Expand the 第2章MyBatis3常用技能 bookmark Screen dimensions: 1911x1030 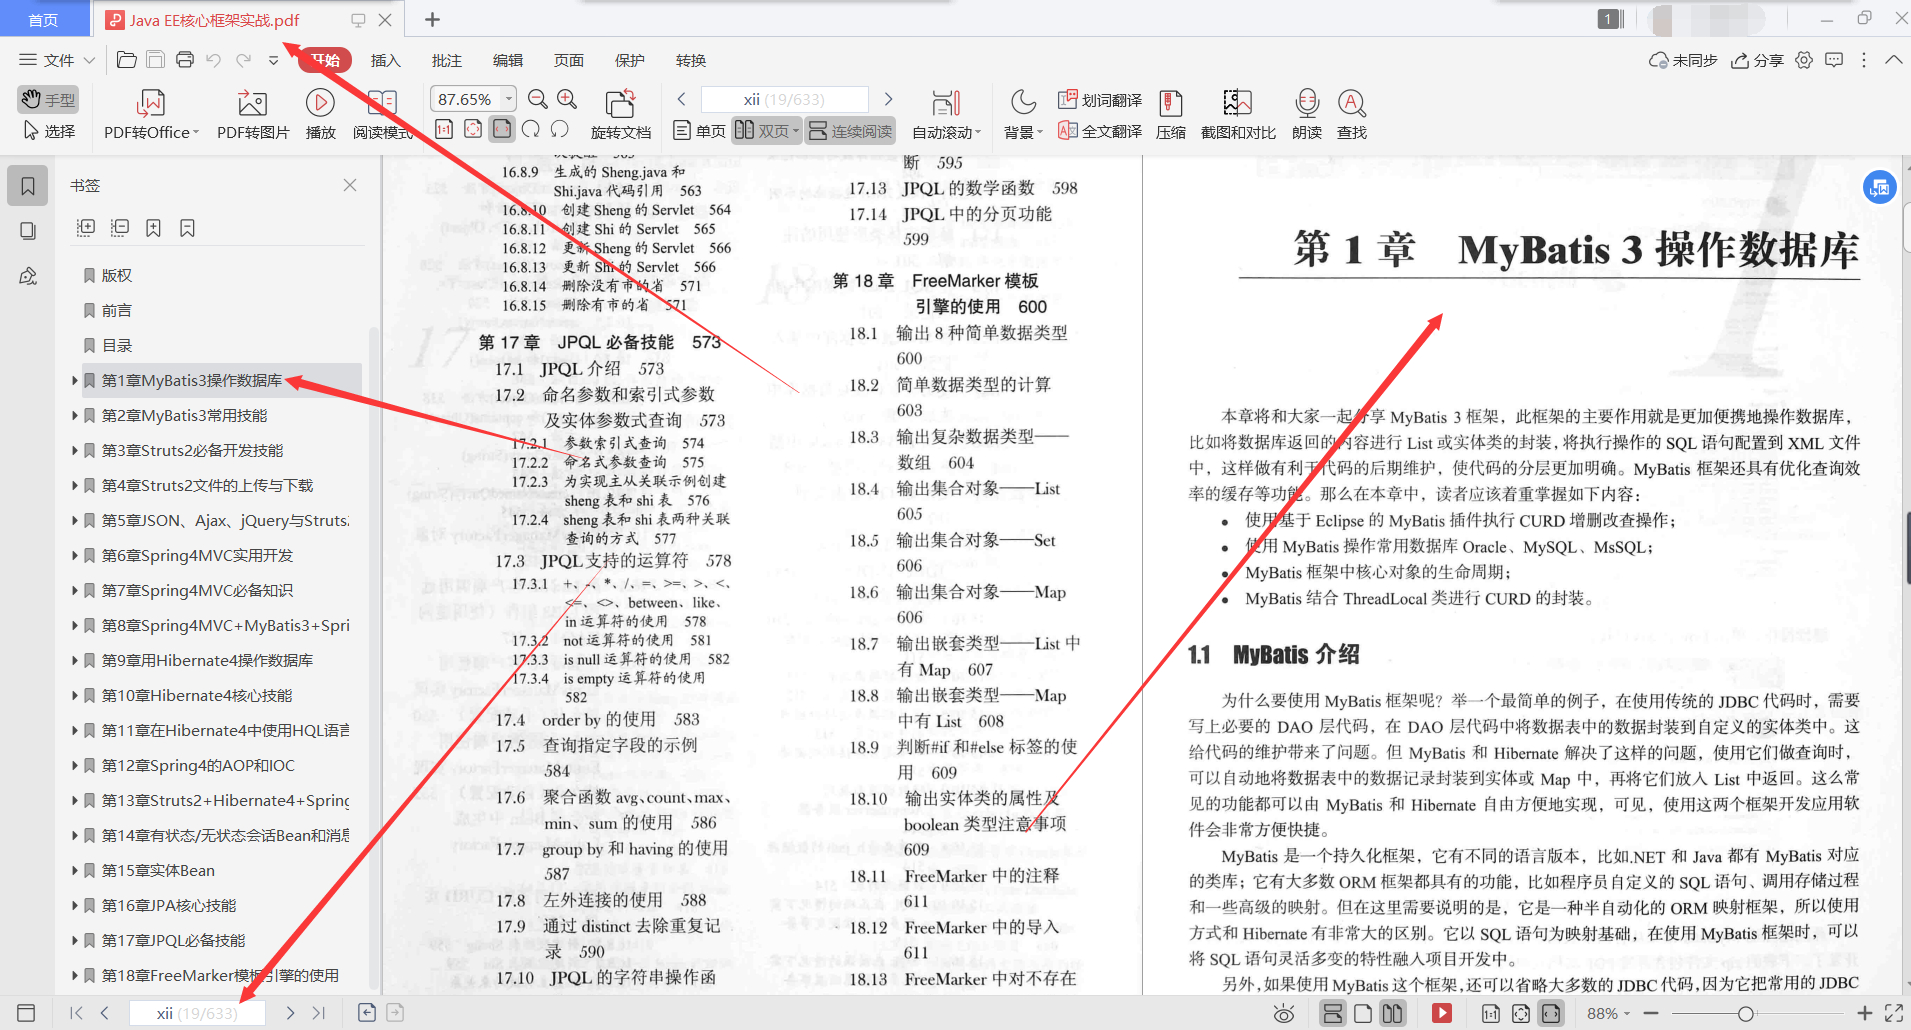(75, 415)
